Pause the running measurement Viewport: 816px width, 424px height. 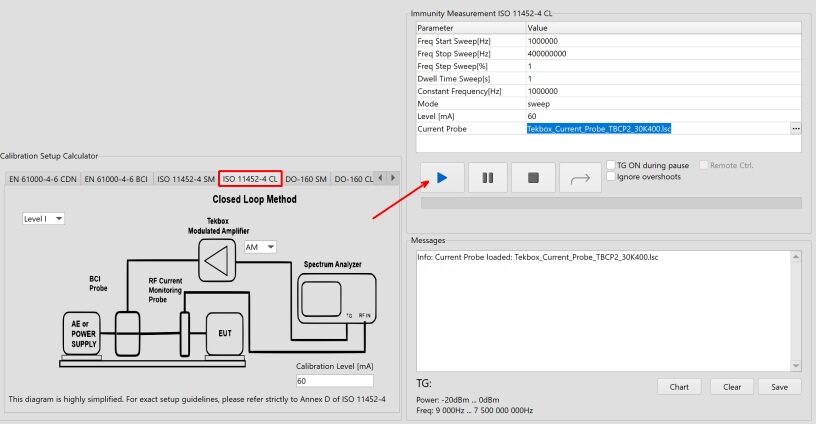(488, 178)
